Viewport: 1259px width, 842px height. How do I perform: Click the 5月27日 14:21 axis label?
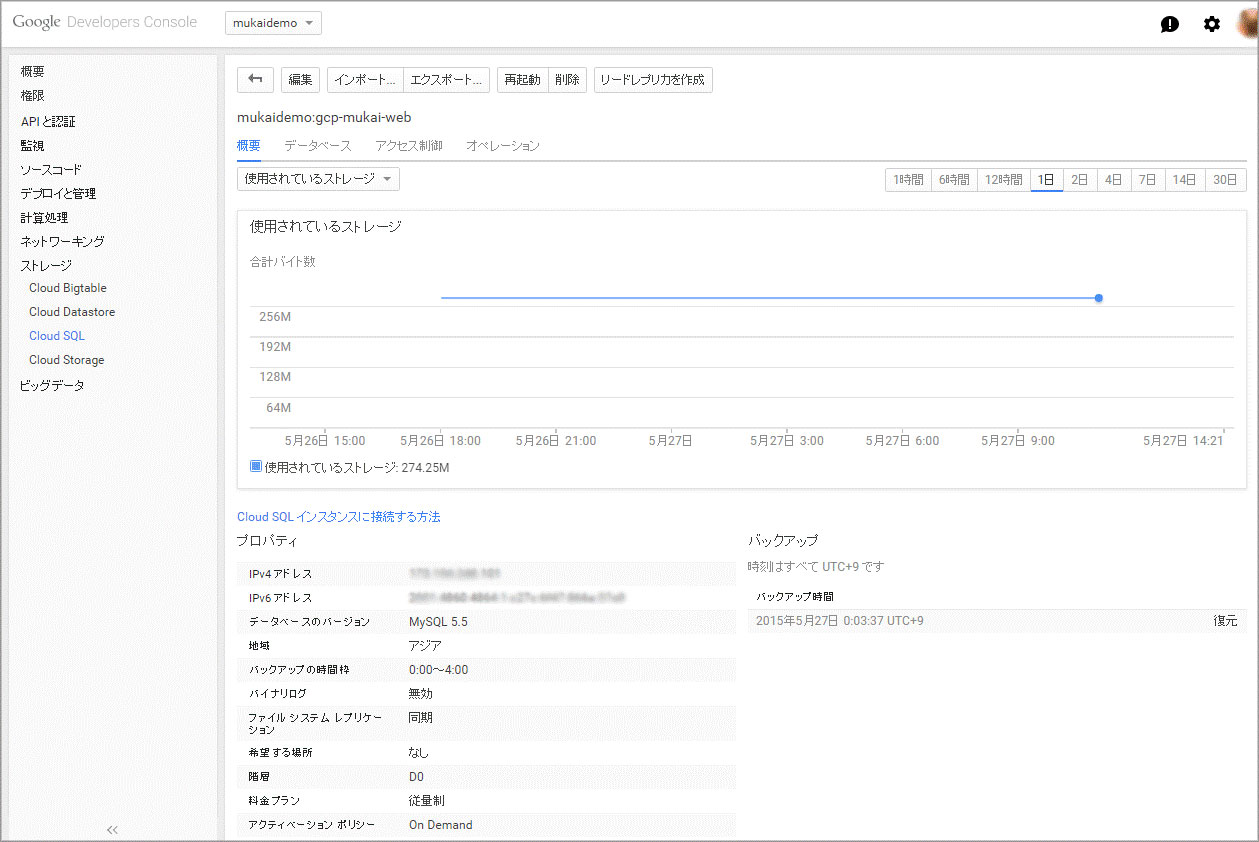[x=1184, y=441]
